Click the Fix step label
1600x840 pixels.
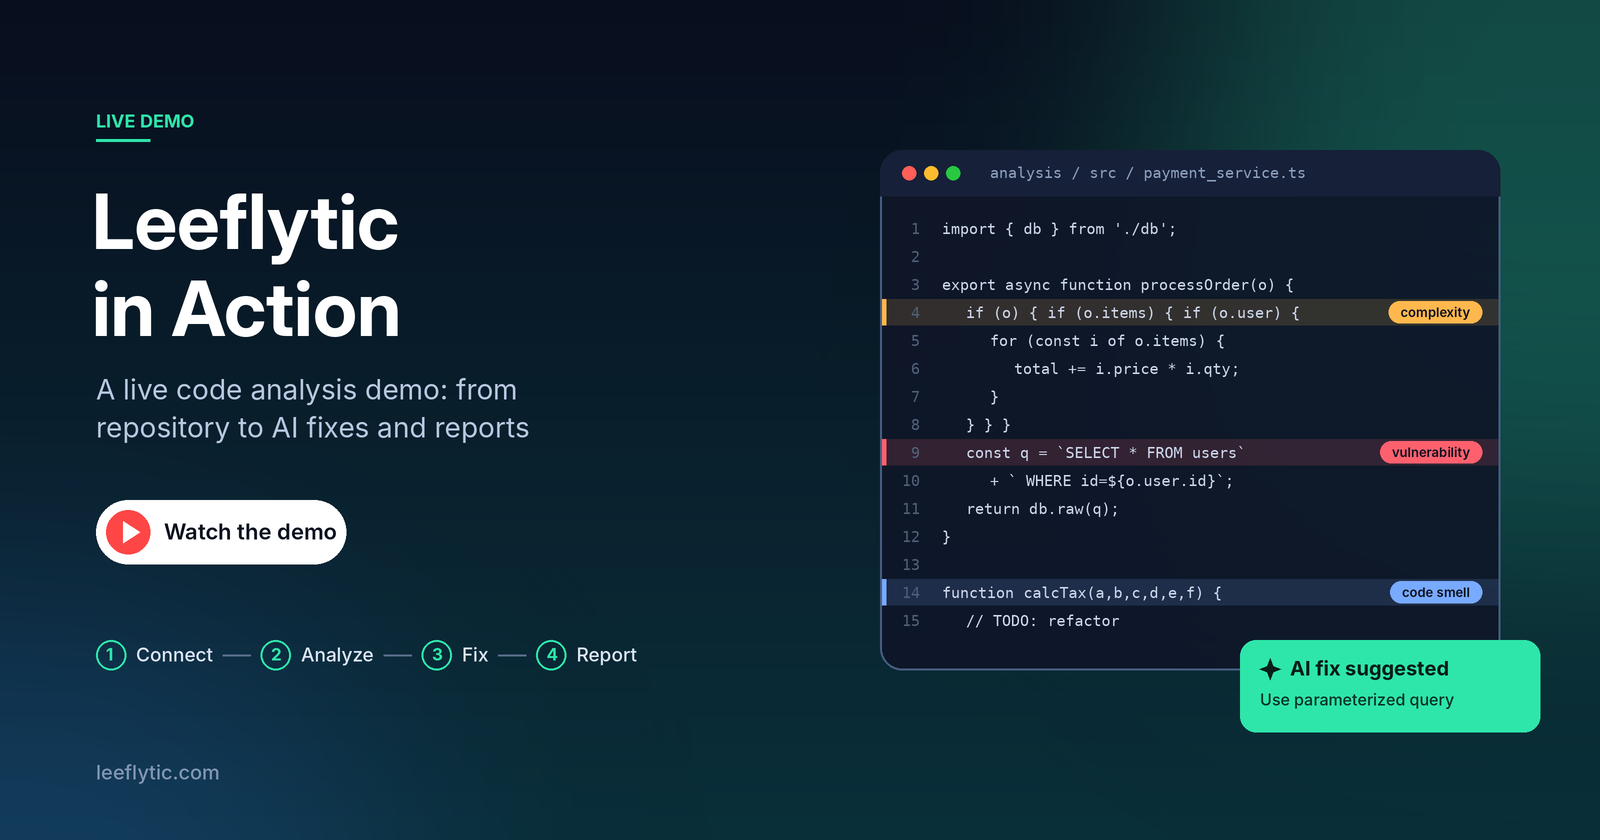(x=475, y=655)
